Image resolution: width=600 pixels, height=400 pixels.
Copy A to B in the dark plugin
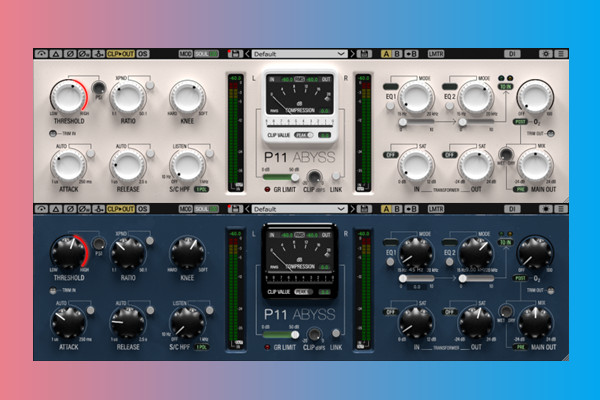click(x=411, y=209)
